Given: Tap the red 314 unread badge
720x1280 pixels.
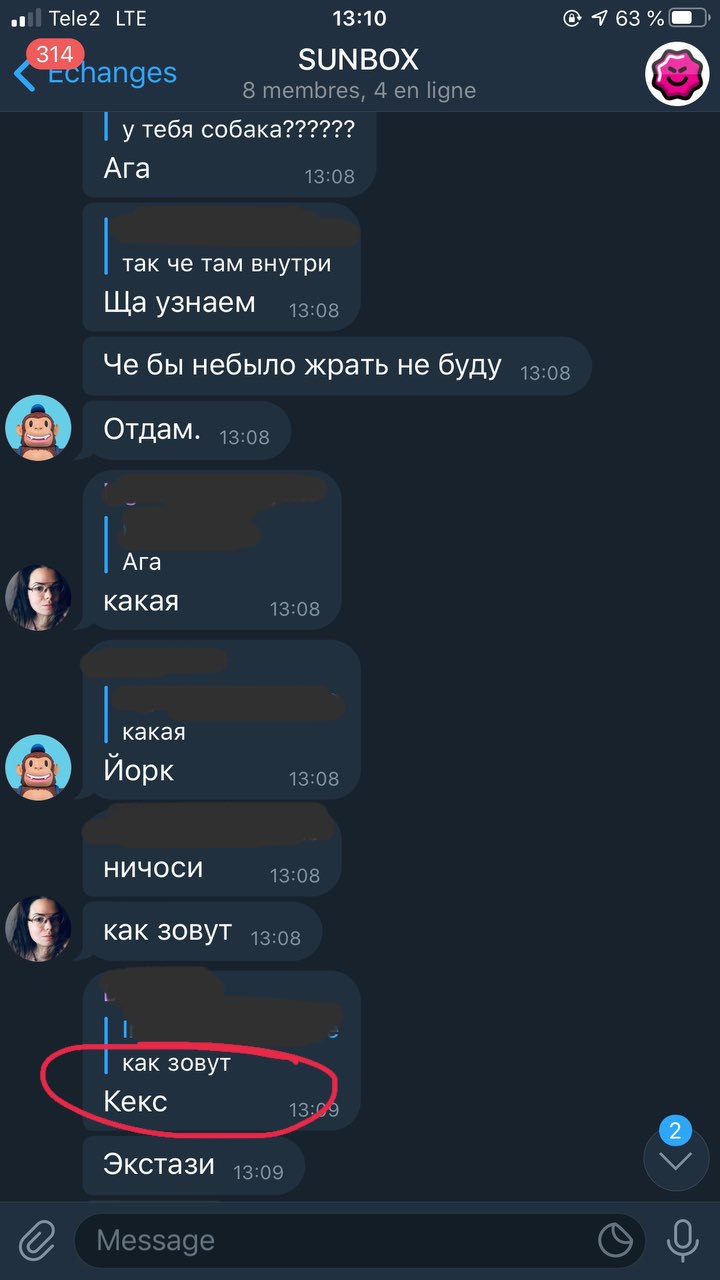Looking at the screenshot, I should tap(55, 54).
